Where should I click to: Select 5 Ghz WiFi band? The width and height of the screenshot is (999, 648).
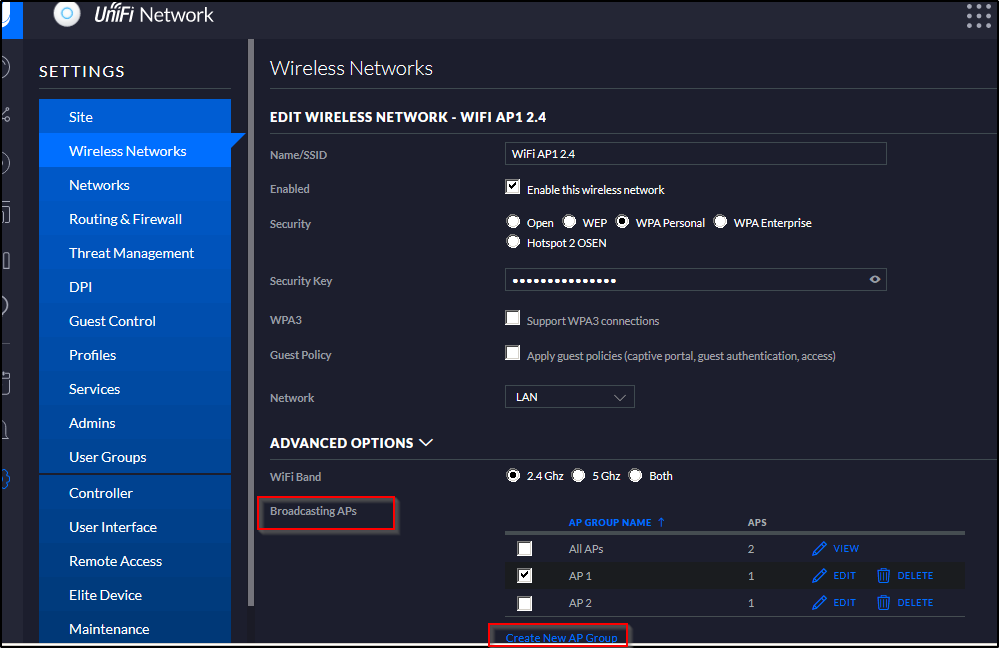[579, 476]
